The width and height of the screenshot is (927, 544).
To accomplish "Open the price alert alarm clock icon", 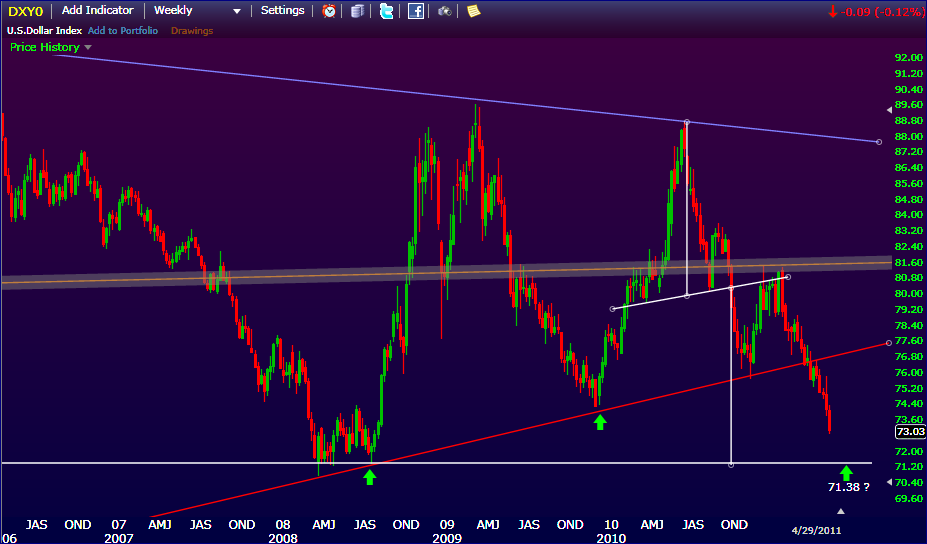I will [x=329, y=11].
